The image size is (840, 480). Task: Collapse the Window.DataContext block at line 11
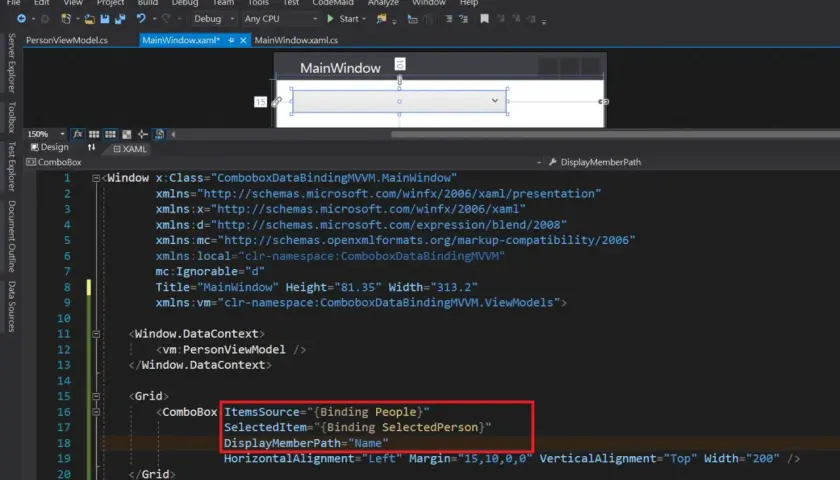96,334
